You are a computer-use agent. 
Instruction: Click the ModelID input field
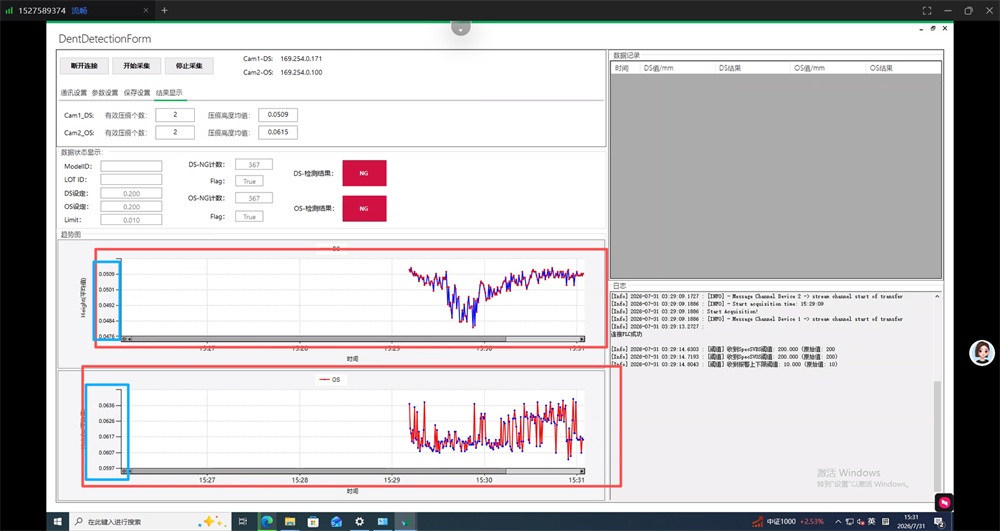(x=131, y=166)
